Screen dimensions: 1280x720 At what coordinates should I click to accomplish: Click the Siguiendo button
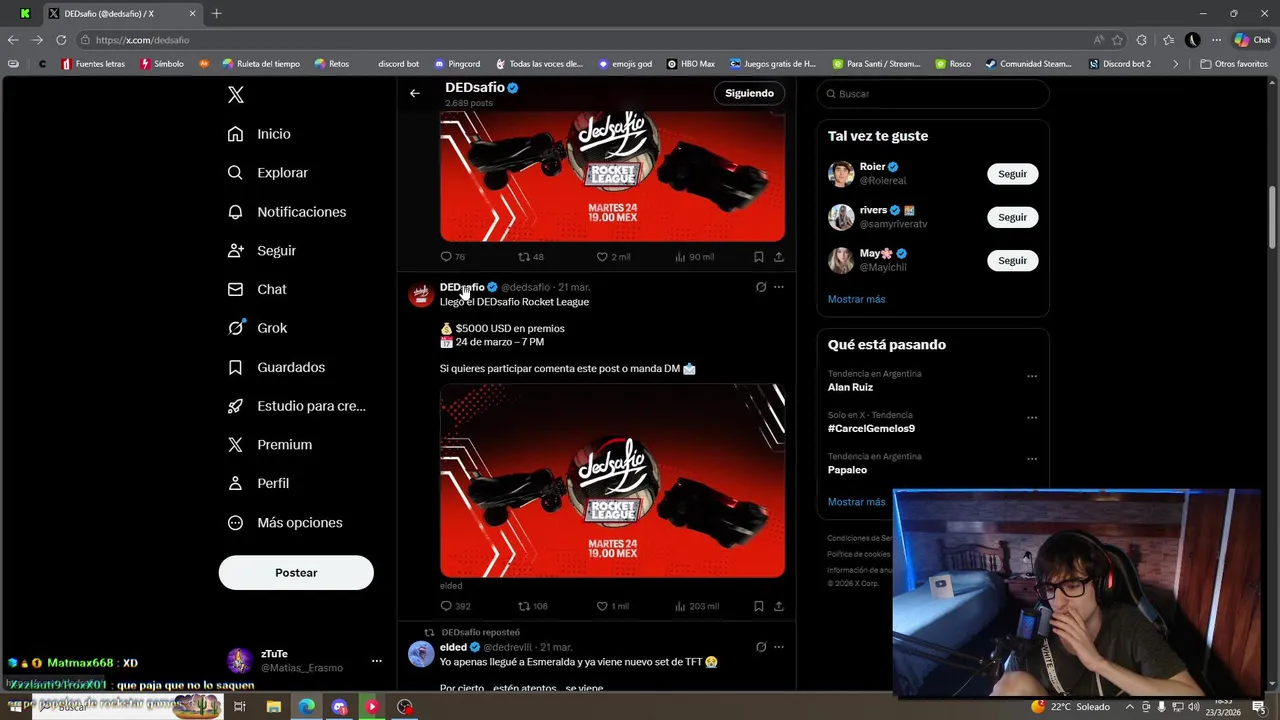click(749, 93)
